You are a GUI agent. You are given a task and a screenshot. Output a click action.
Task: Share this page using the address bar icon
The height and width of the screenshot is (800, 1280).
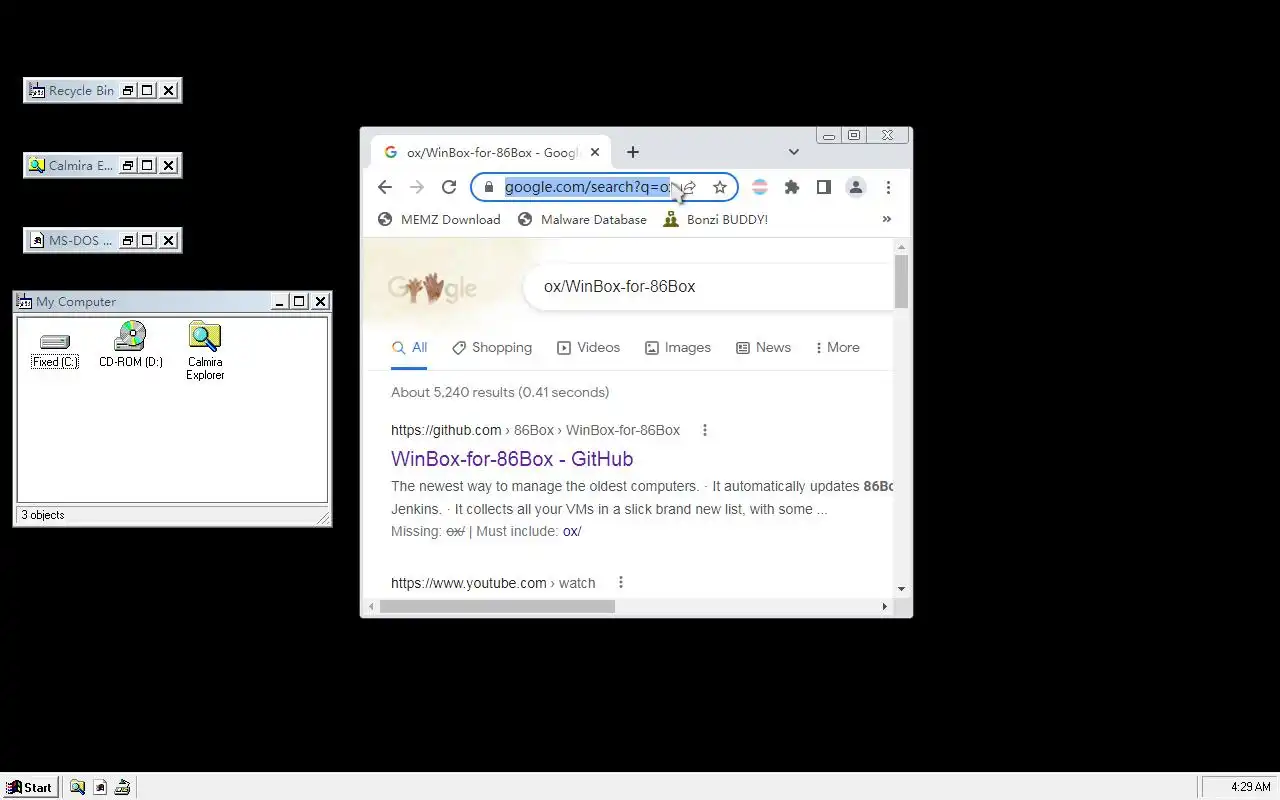pos(689,187)
